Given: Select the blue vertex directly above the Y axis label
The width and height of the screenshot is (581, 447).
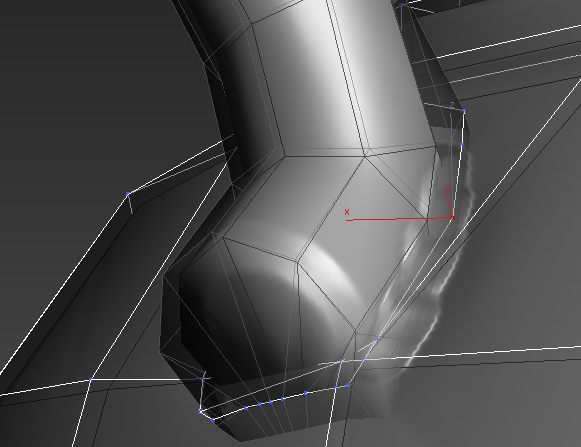Looking at the screenshot, I should tap(462, 145).
